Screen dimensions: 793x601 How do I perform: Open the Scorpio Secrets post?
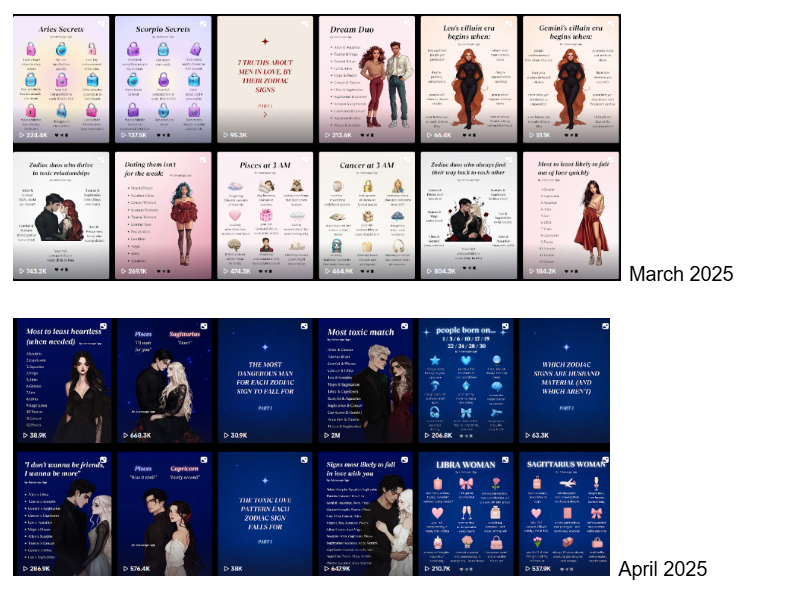163,80
